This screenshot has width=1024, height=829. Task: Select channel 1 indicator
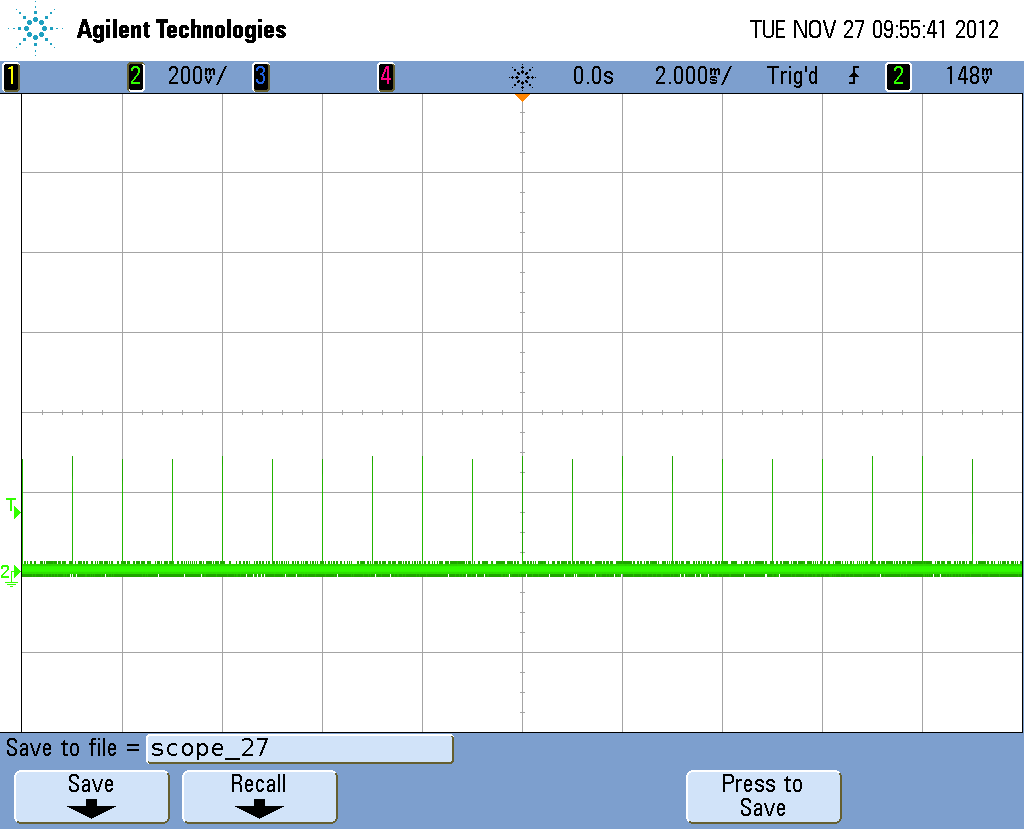point(10,76)
